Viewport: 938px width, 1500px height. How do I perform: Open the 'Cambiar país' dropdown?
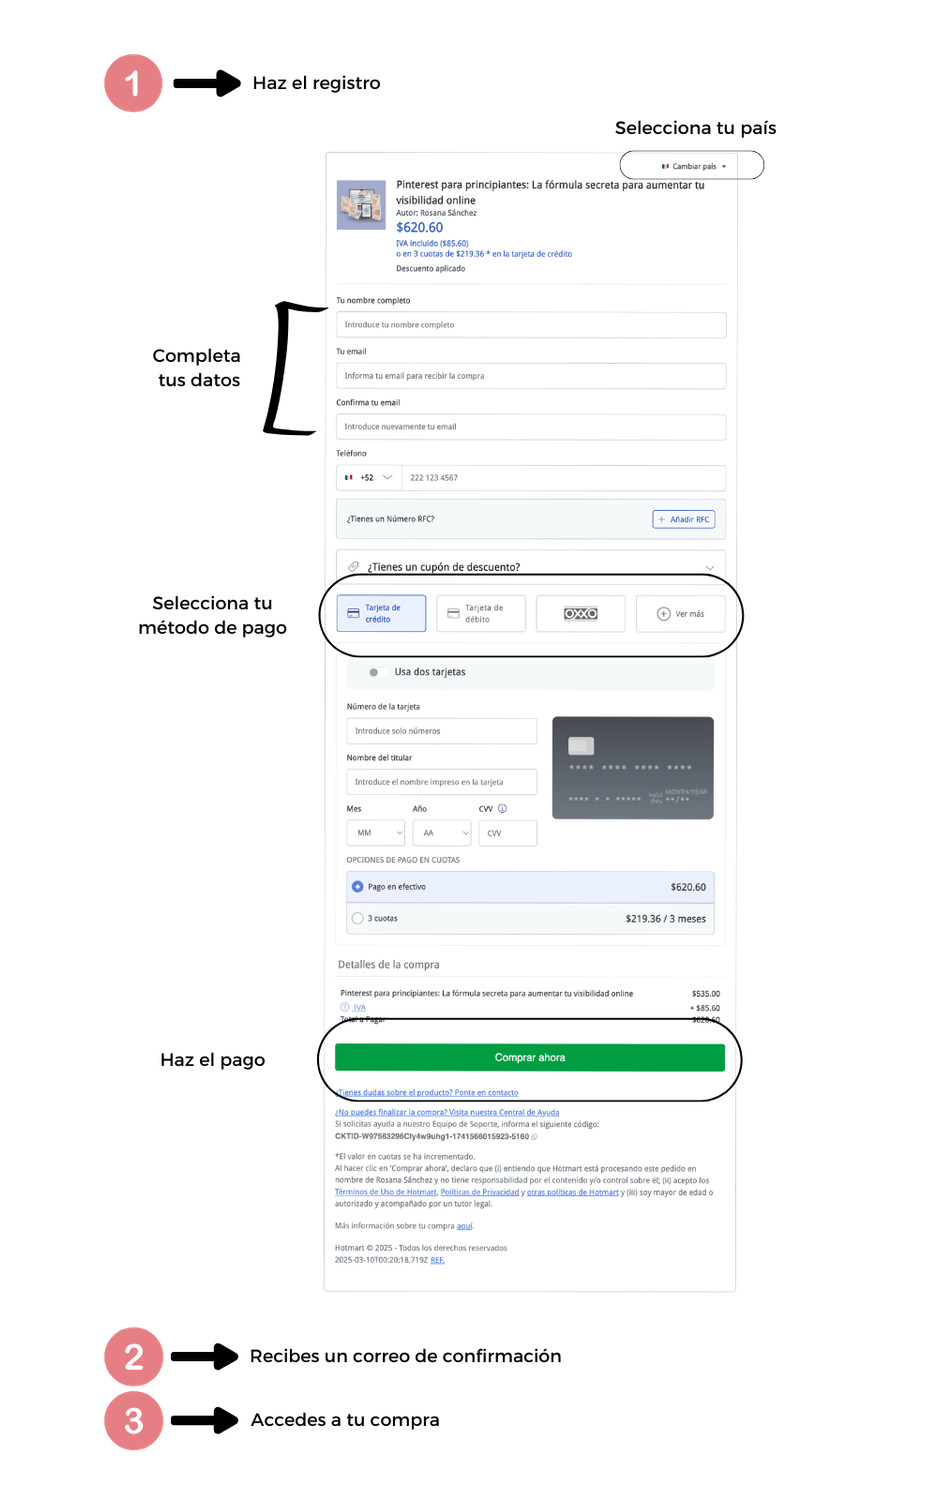click(x=693, y=166)
